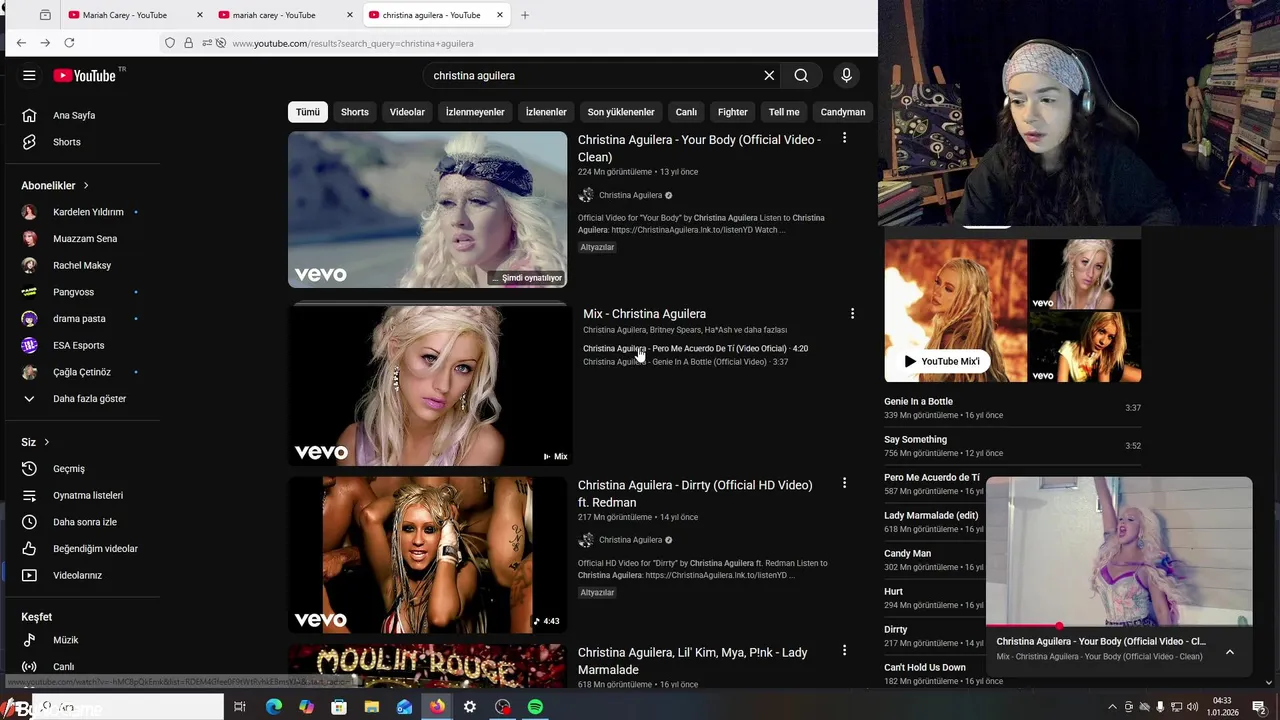
Task: Go forward with the browser forward arrow
Action: pyautogui.click(x=45, y=43)
